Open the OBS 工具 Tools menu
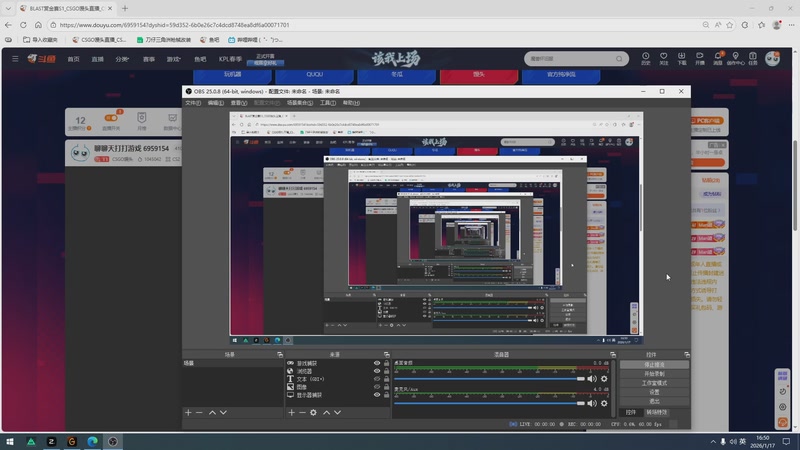Viewport: 800px width, 450px height. click(x=328, y=103)
